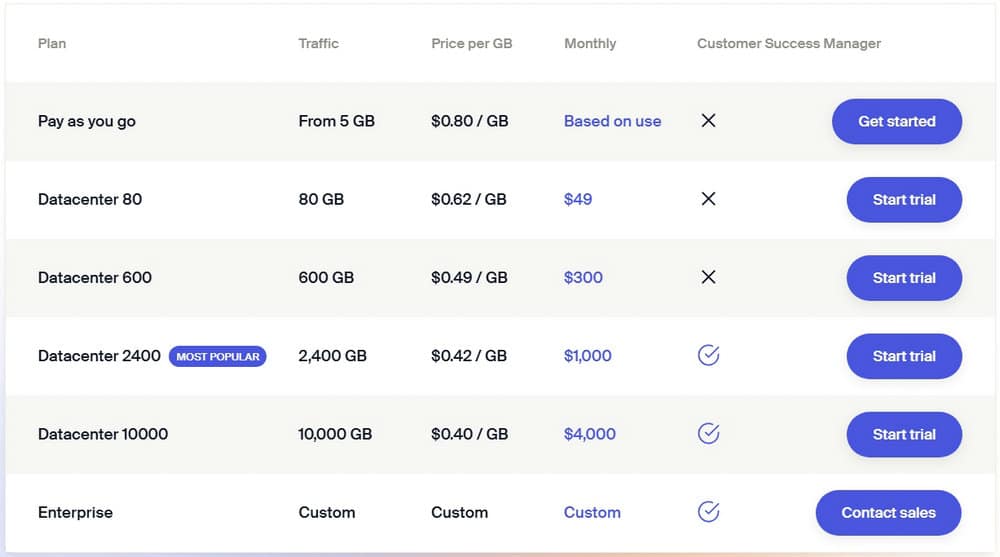This screenshot has width=1000, height=557.
Task: Click the $300 monthly price
Action: coord(583,278)
